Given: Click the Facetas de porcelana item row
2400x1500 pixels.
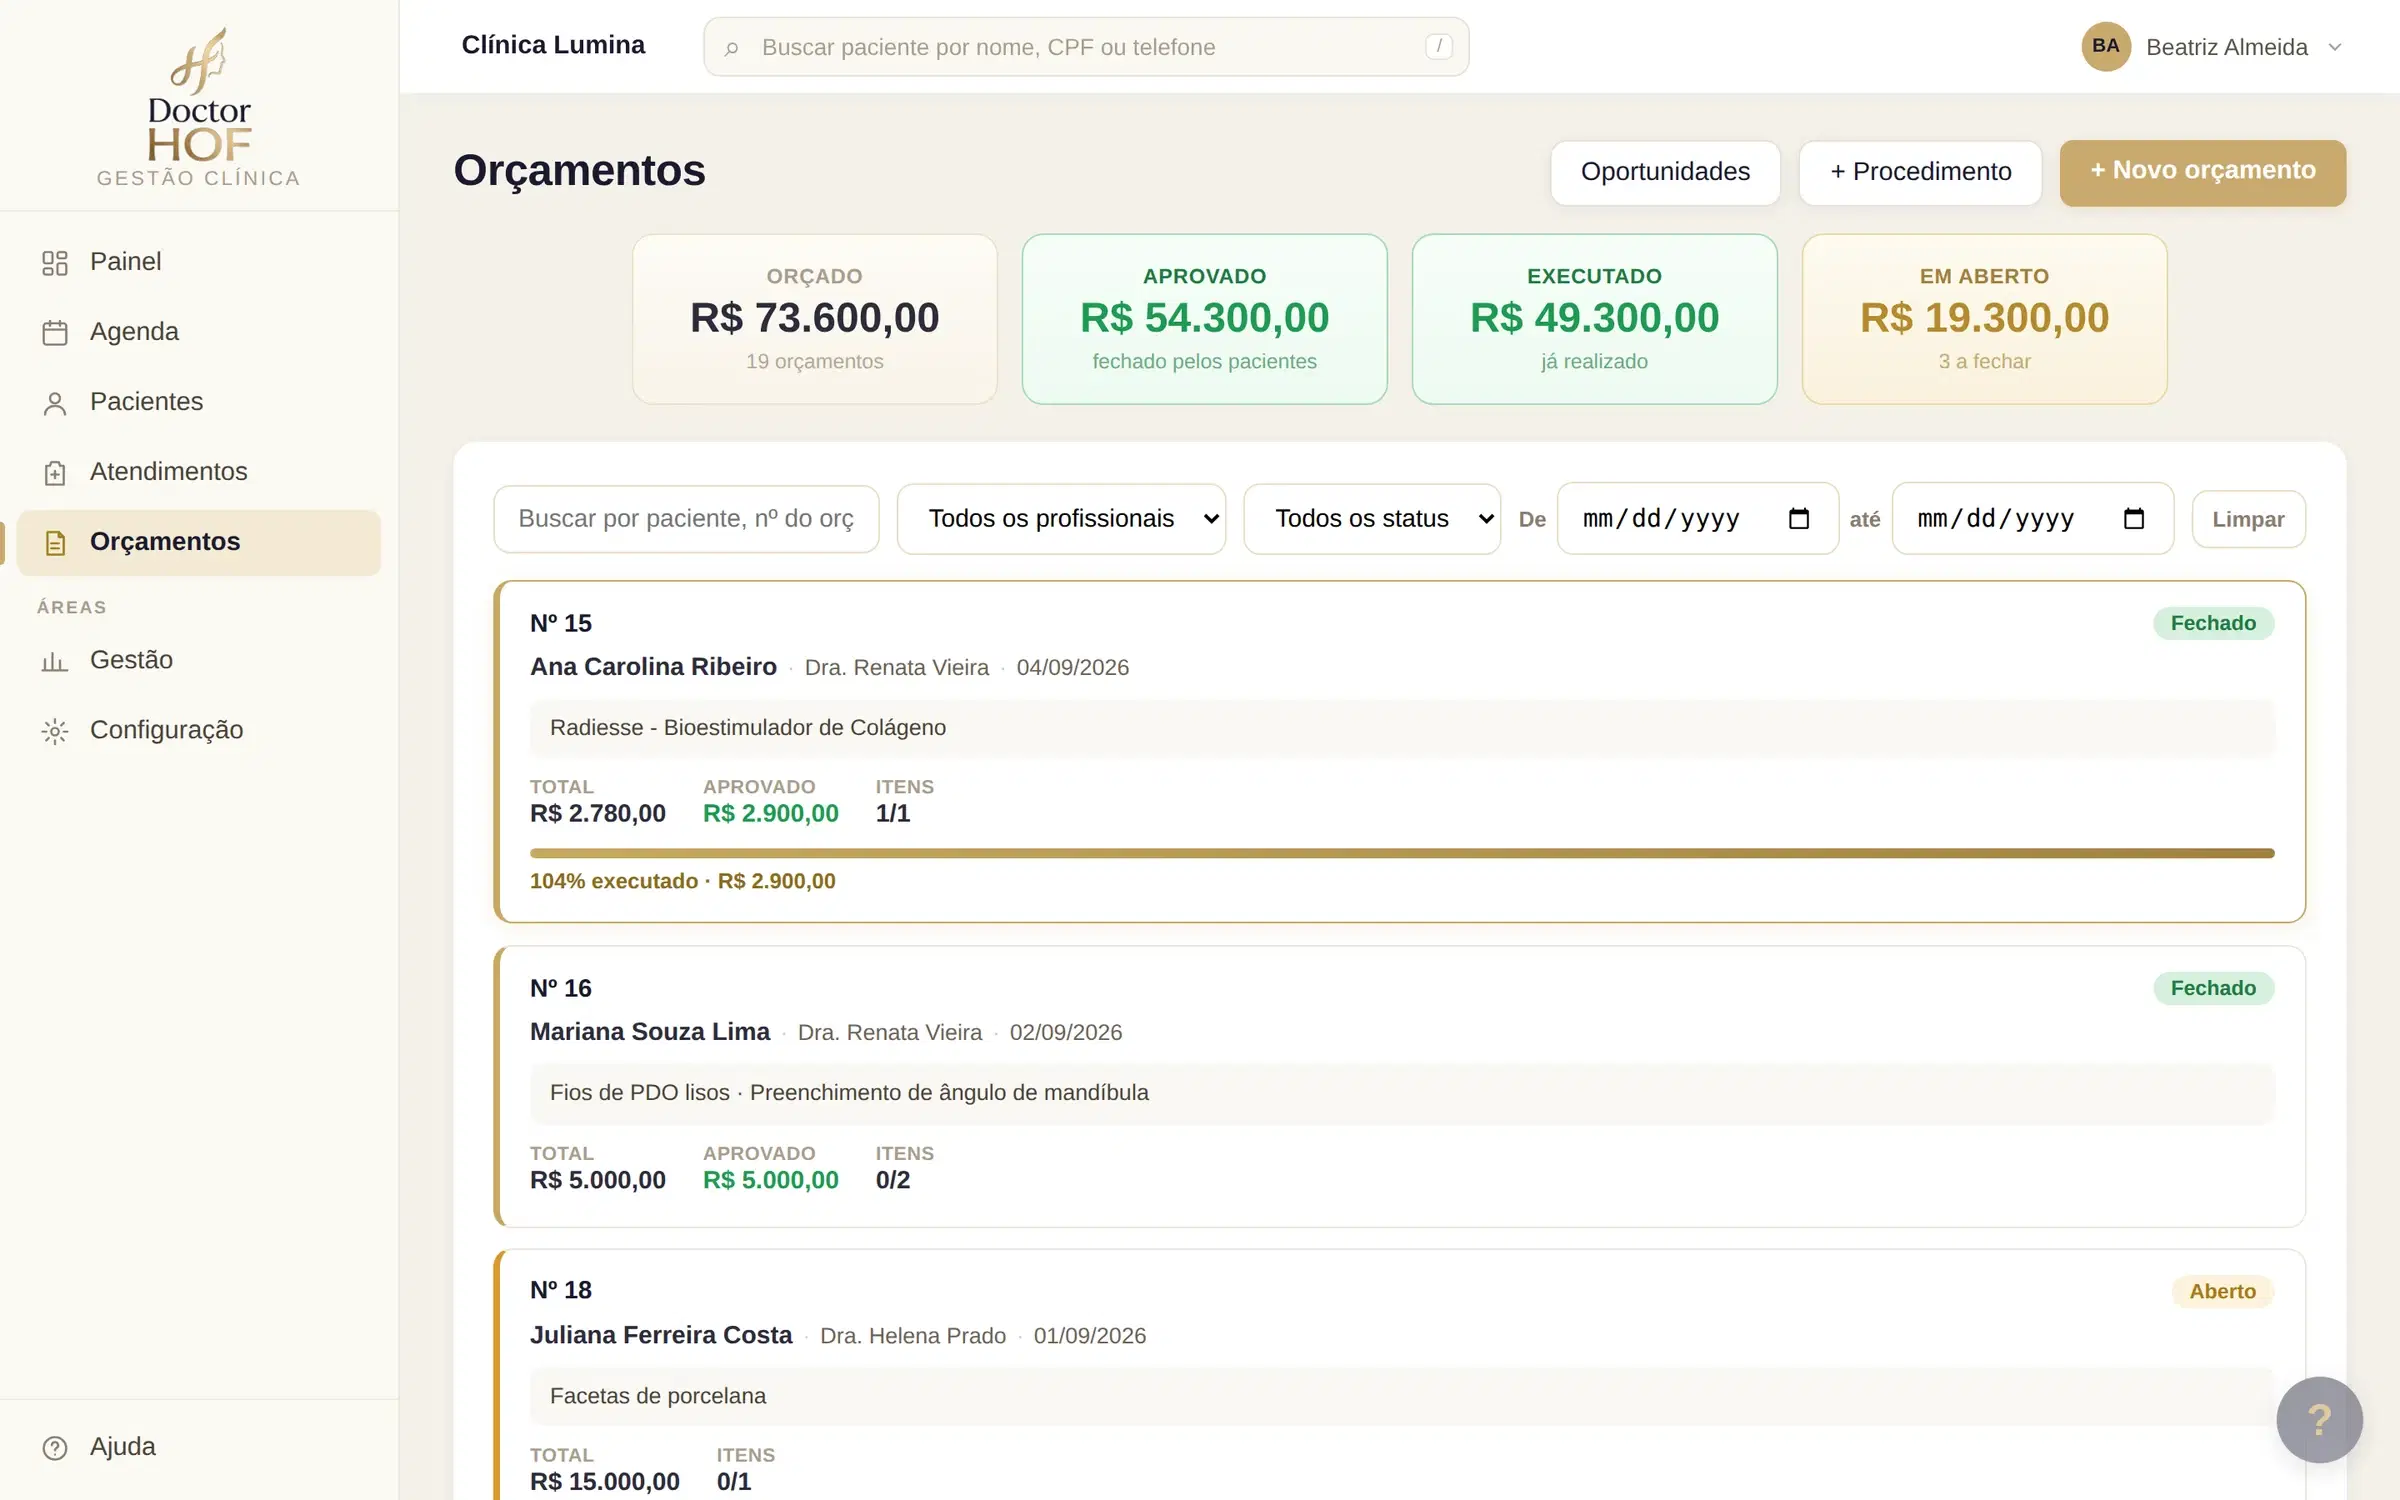Looking at the screenshot, I should tap(1402, 1396).
